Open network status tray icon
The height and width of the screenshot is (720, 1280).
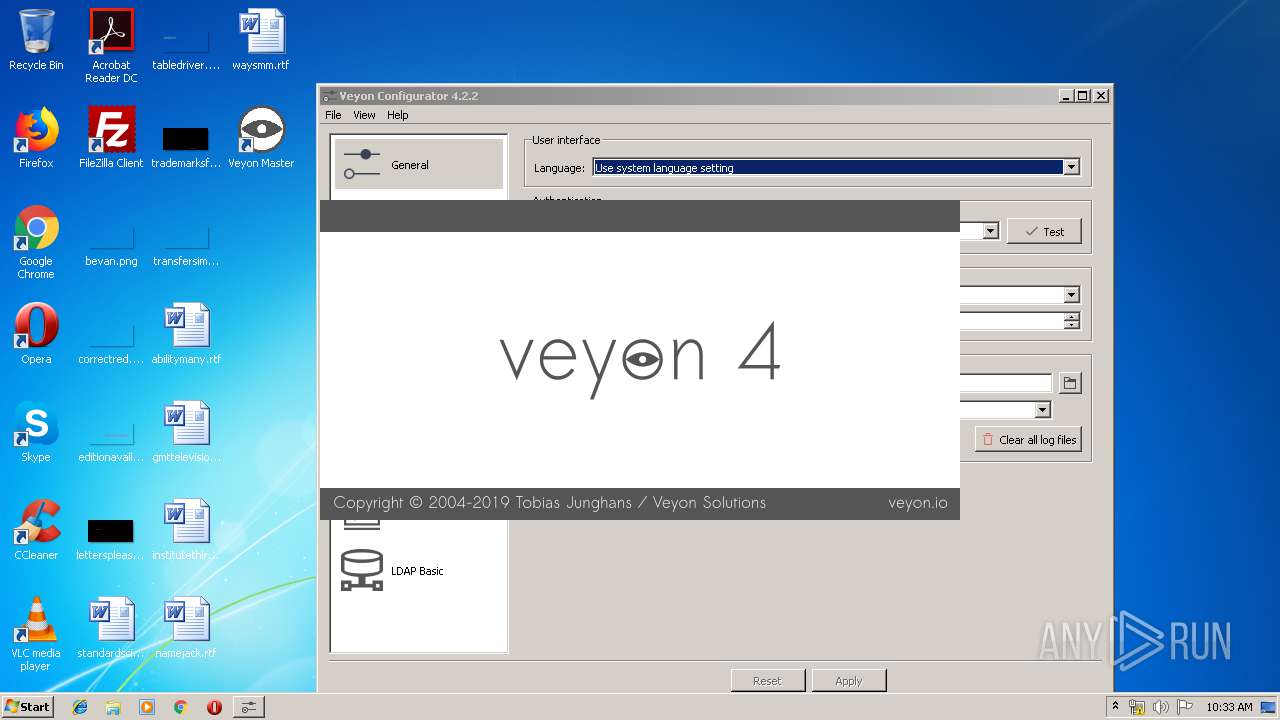1137,707
